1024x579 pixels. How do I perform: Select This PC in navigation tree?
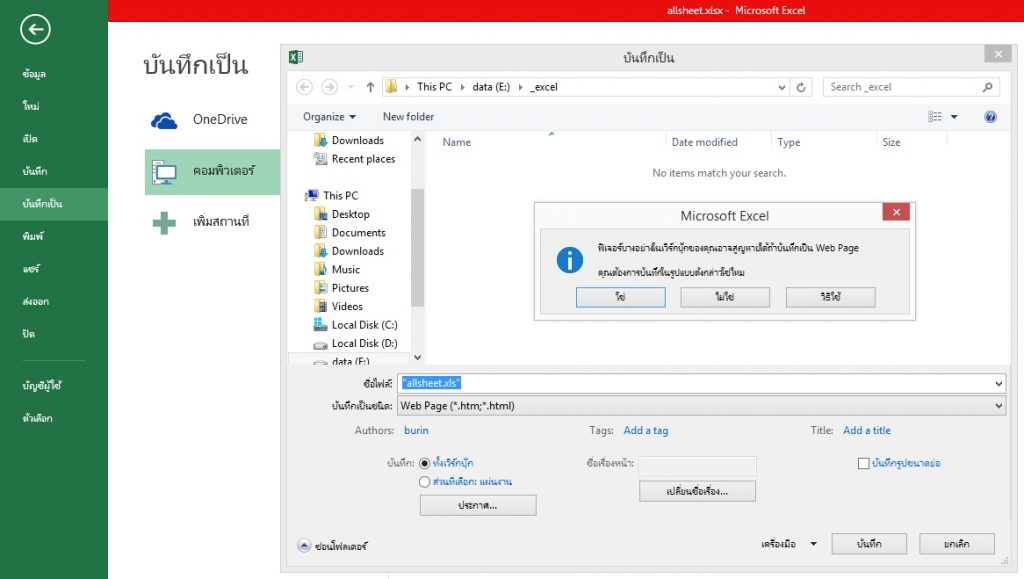[340, 195]
